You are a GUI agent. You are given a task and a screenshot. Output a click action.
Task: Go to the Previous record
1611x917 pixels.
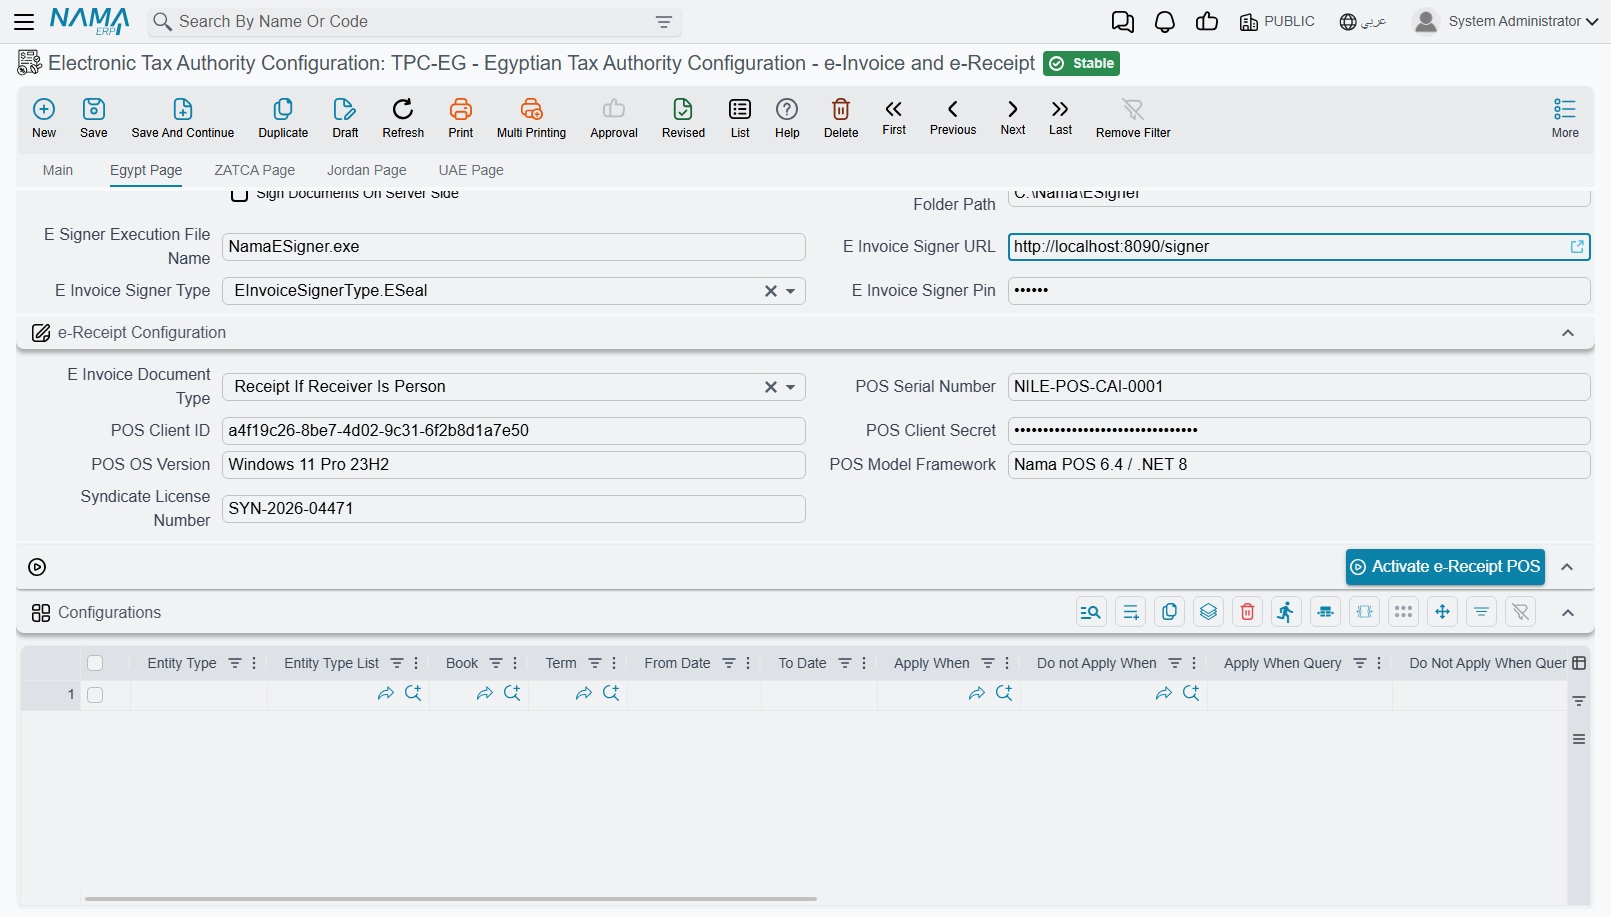coord(953,116)
